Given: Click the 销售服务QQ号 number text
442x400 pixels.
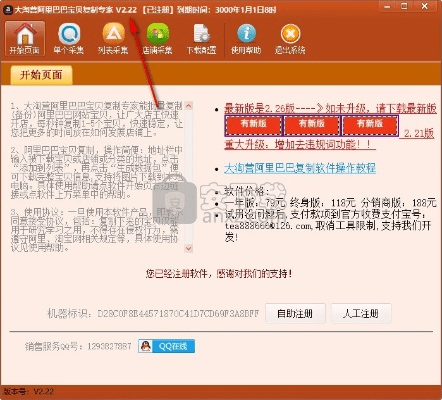Looking at the screenshot, I should click(109, 346).
